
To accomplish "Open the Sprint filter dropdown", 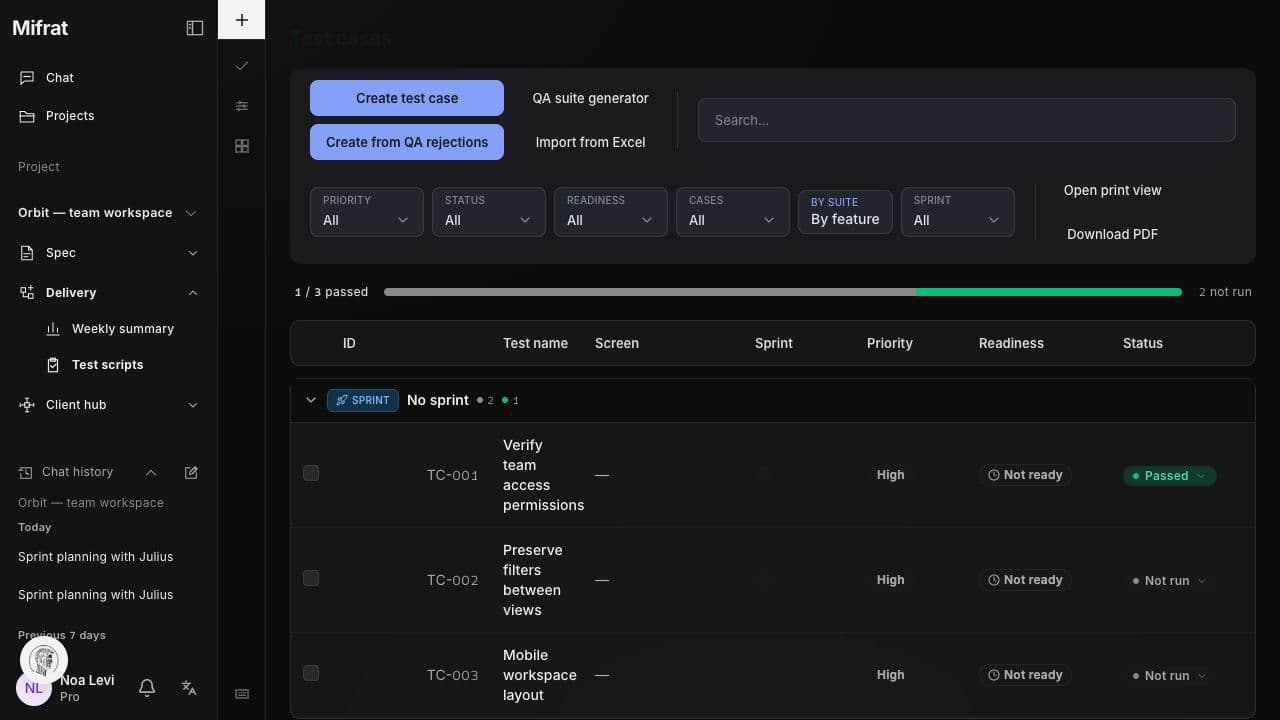I will 958,212.
